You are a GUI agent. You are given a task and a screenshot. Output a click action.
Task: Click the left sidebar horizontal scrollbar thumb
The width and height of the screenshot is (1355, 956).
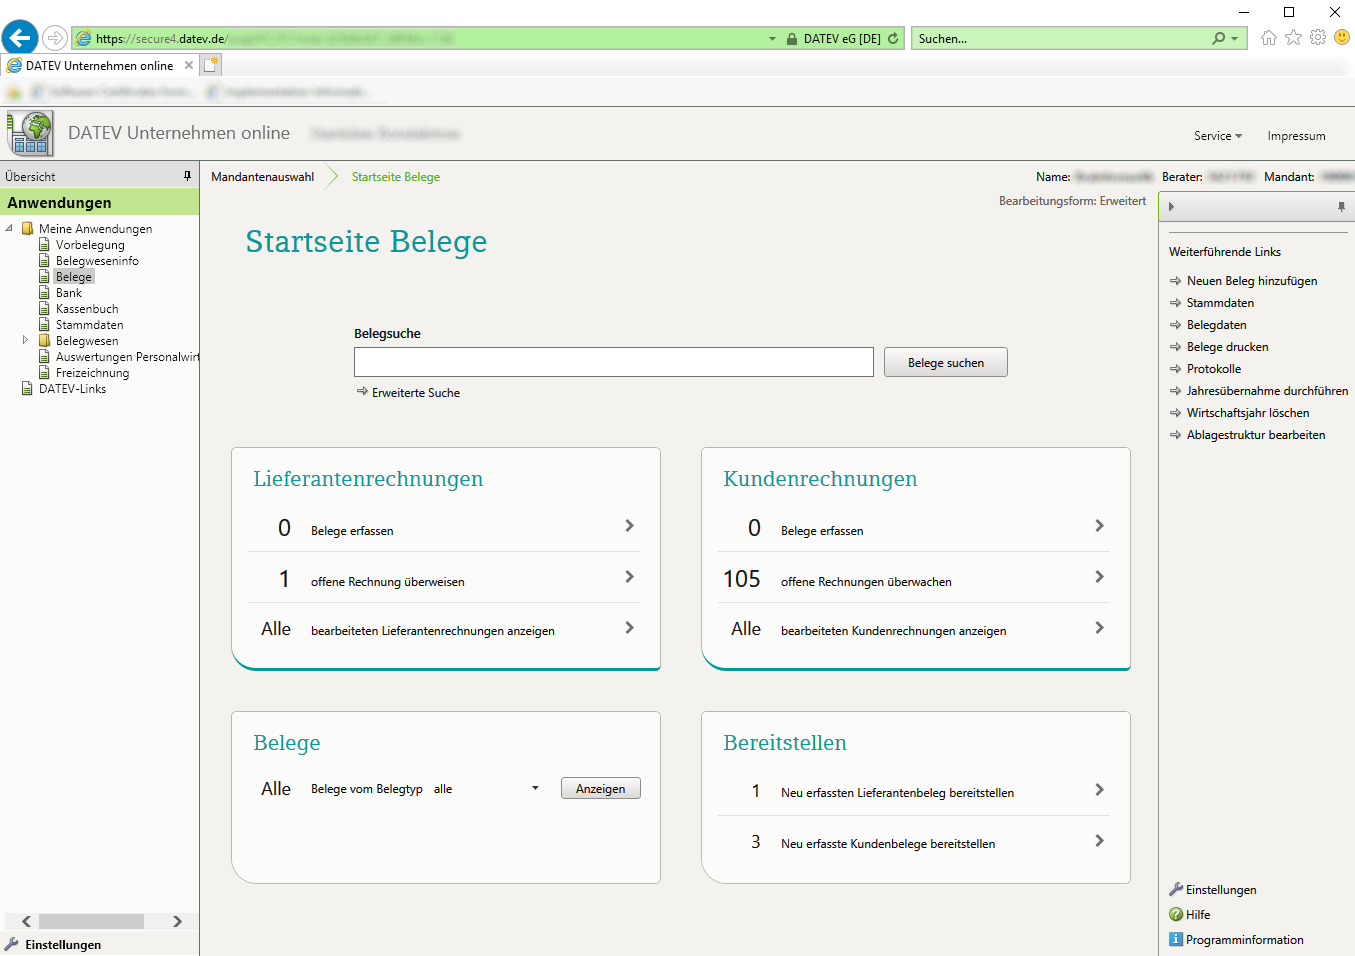tap(91, 921)
